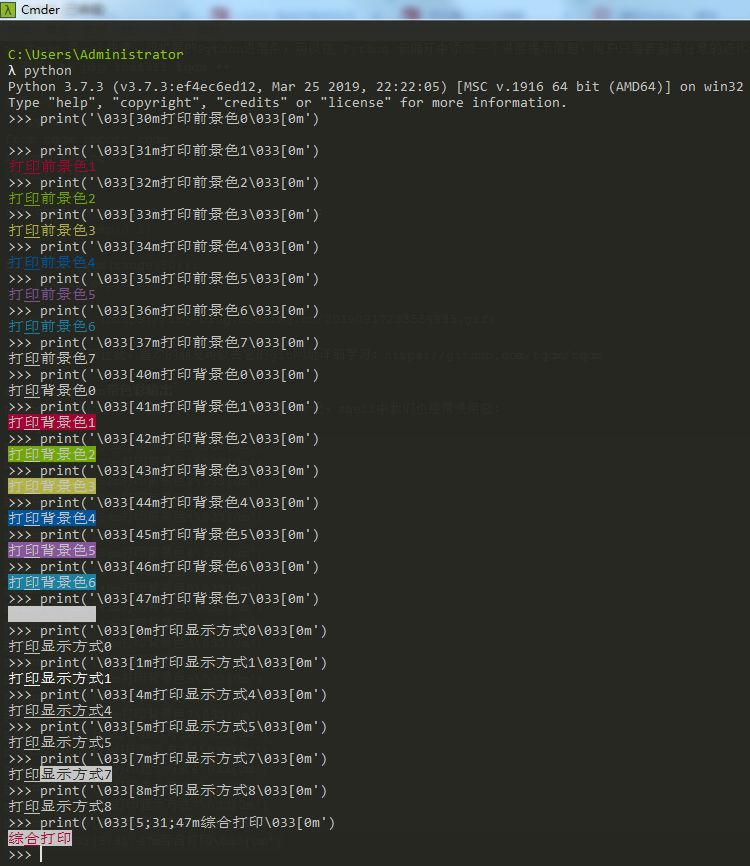Click the print command with 31m code
The image size is (750, 866).
click(x=163, y=151)
